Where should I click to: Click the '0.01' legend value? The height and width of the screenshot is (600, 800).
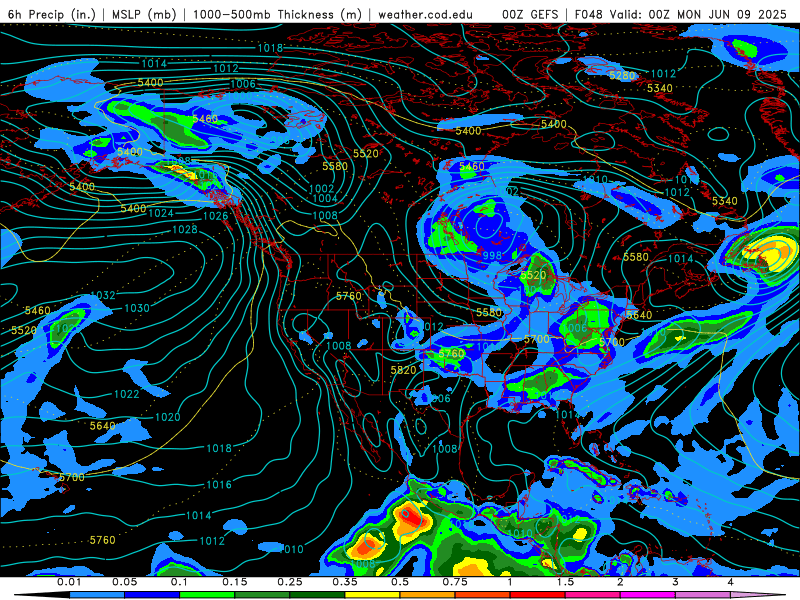(69, 582)
